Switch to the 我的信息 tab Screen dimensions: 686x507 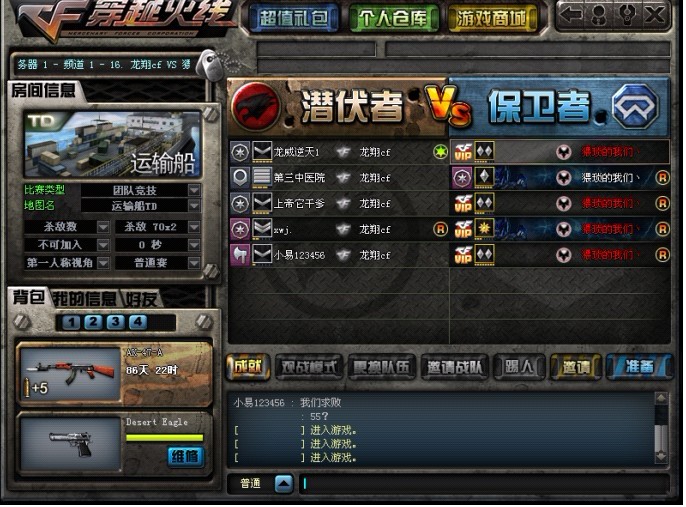pos(85,299)
